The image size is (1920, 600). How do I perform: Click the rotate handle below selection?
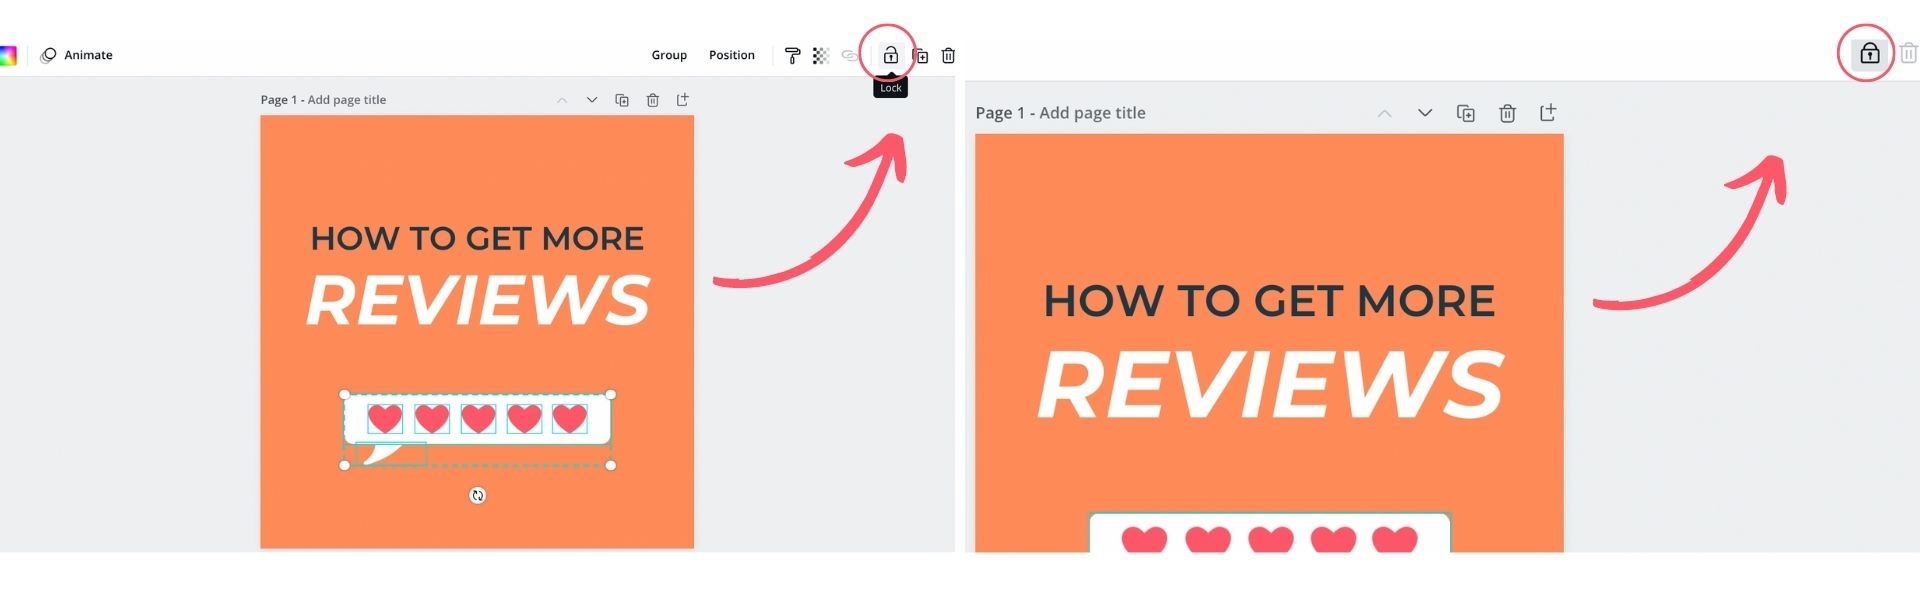(478, 495)
